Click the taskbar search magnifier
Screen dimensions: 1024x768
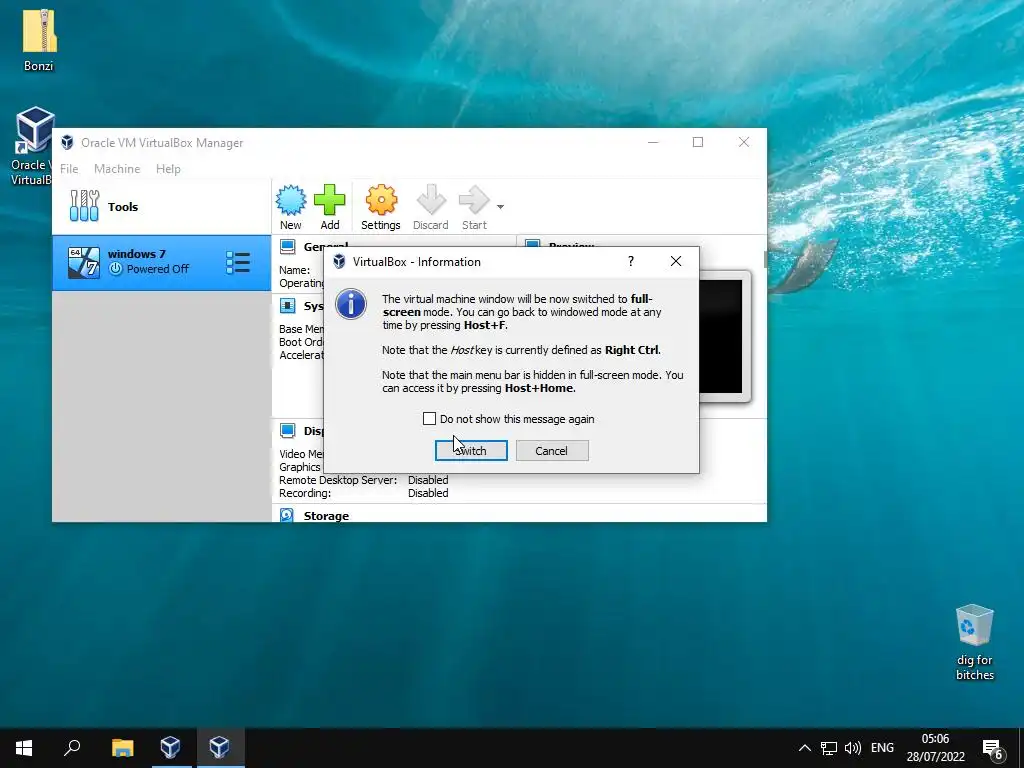point(72,748)
